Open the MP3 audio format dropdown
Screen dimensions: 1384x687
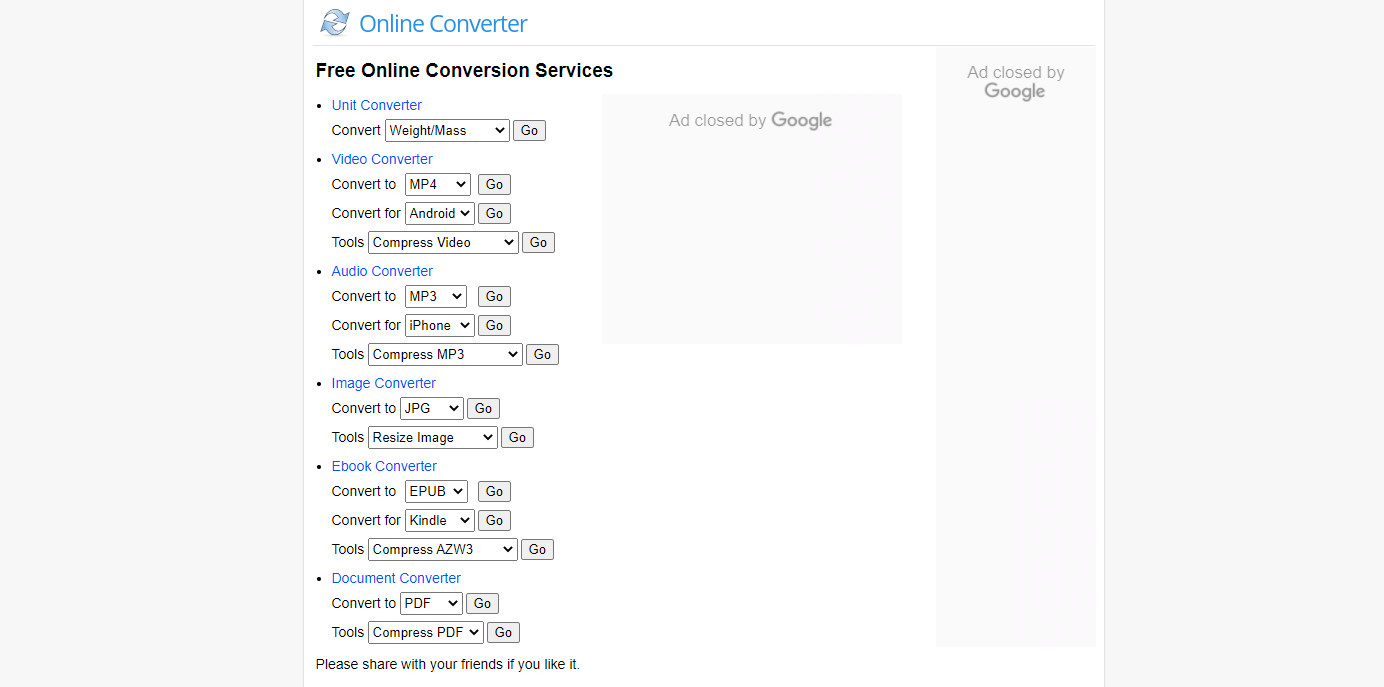(435, 296)
